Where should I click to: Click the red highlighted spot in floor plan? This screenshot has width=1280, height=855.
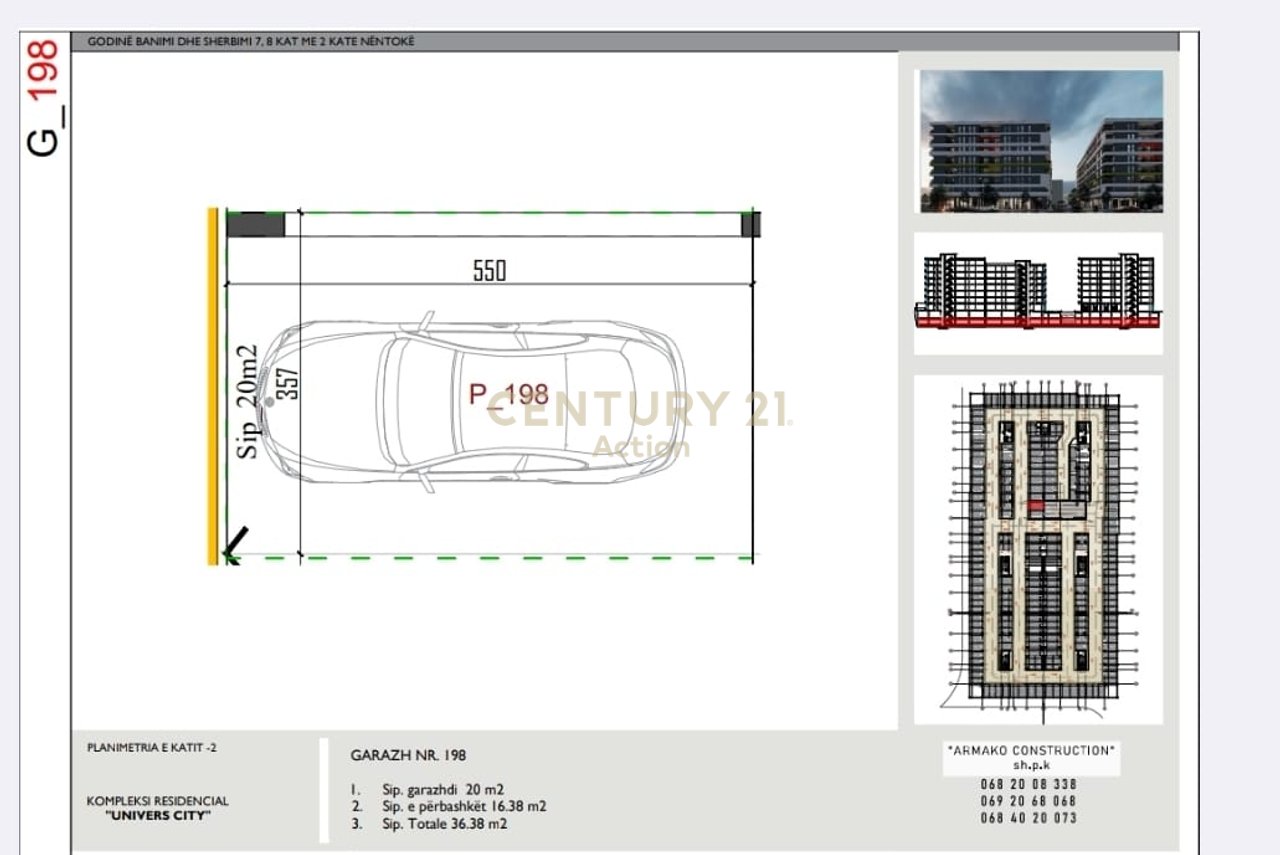coord(1037,507)
